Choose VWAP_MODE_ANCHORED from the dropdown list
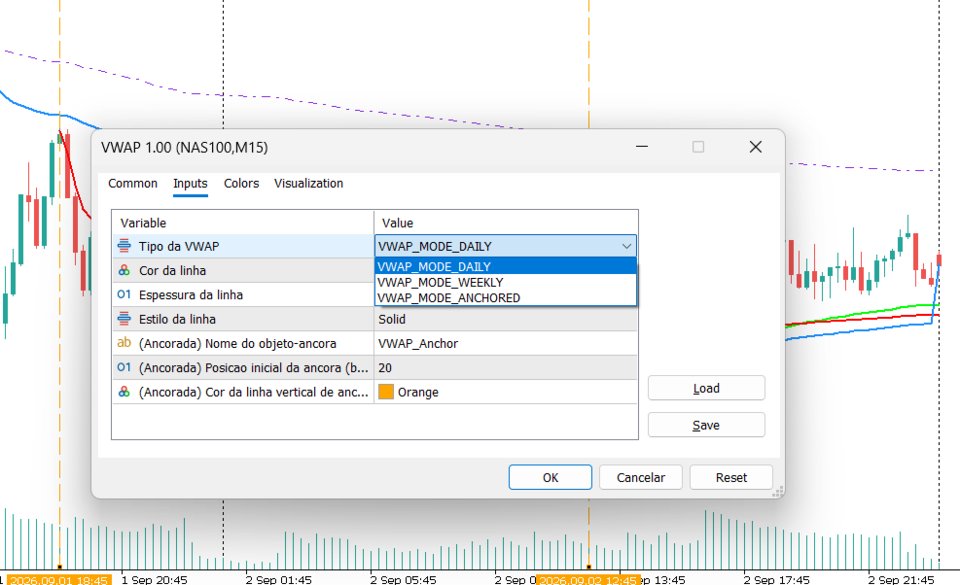 (506, 298)
